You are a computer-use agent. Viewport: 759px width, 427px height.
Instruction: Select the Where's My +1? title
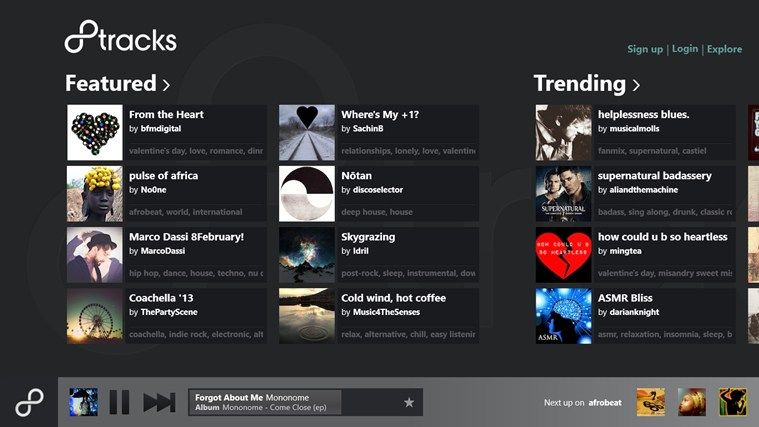(x=380, y=115)
